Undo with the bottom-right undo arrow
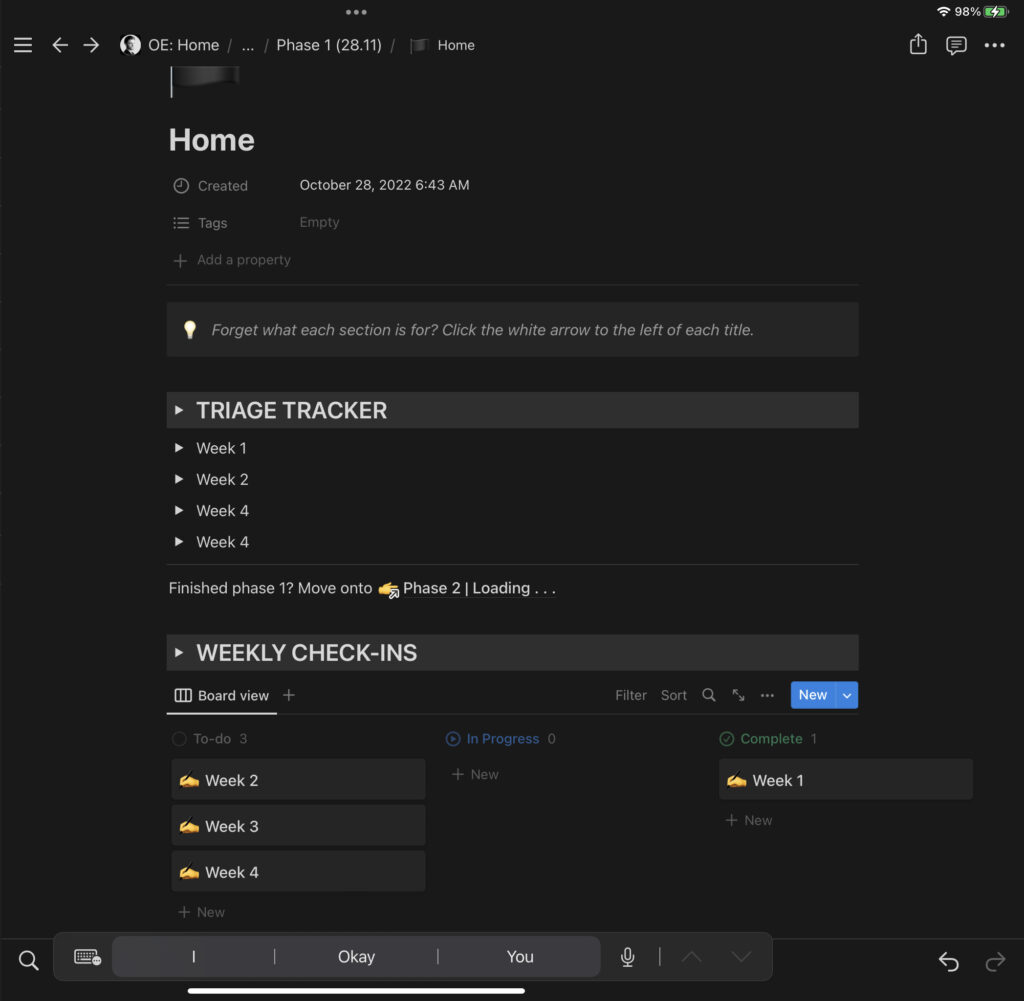This screenshot has height=1001, width=1024. (x=948, y=961)
